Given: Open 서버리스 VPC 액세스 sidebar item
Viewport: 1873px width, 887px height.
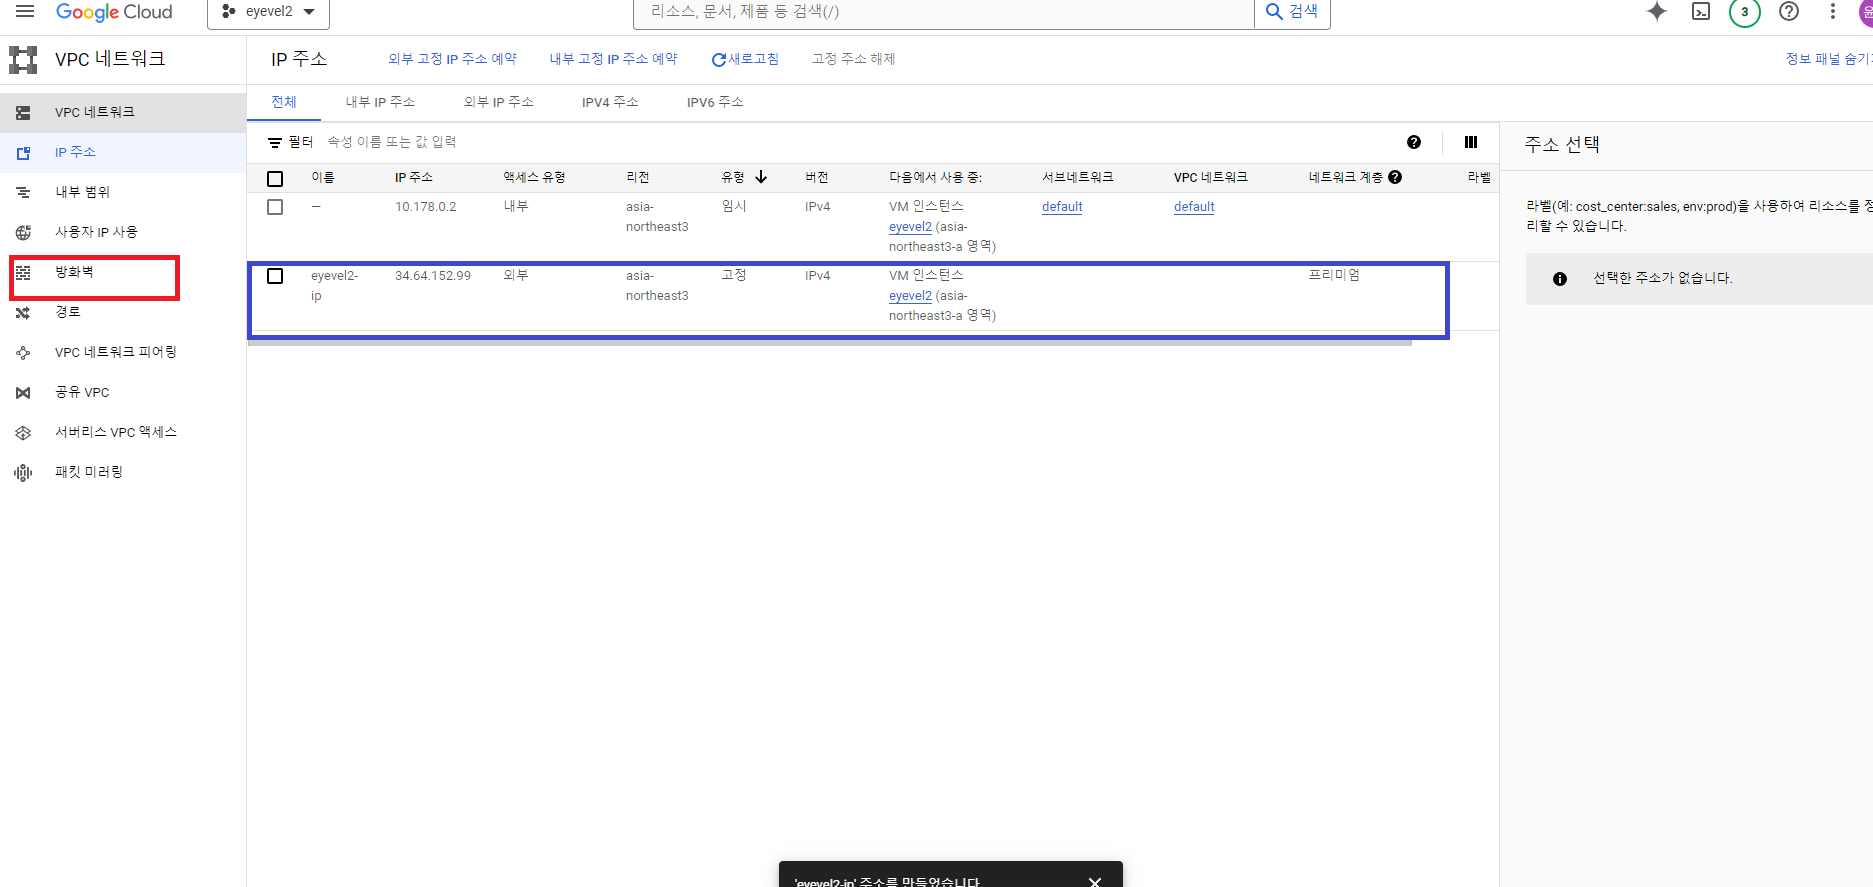Looking at the screenshot, I should click(x=123, y=432).
